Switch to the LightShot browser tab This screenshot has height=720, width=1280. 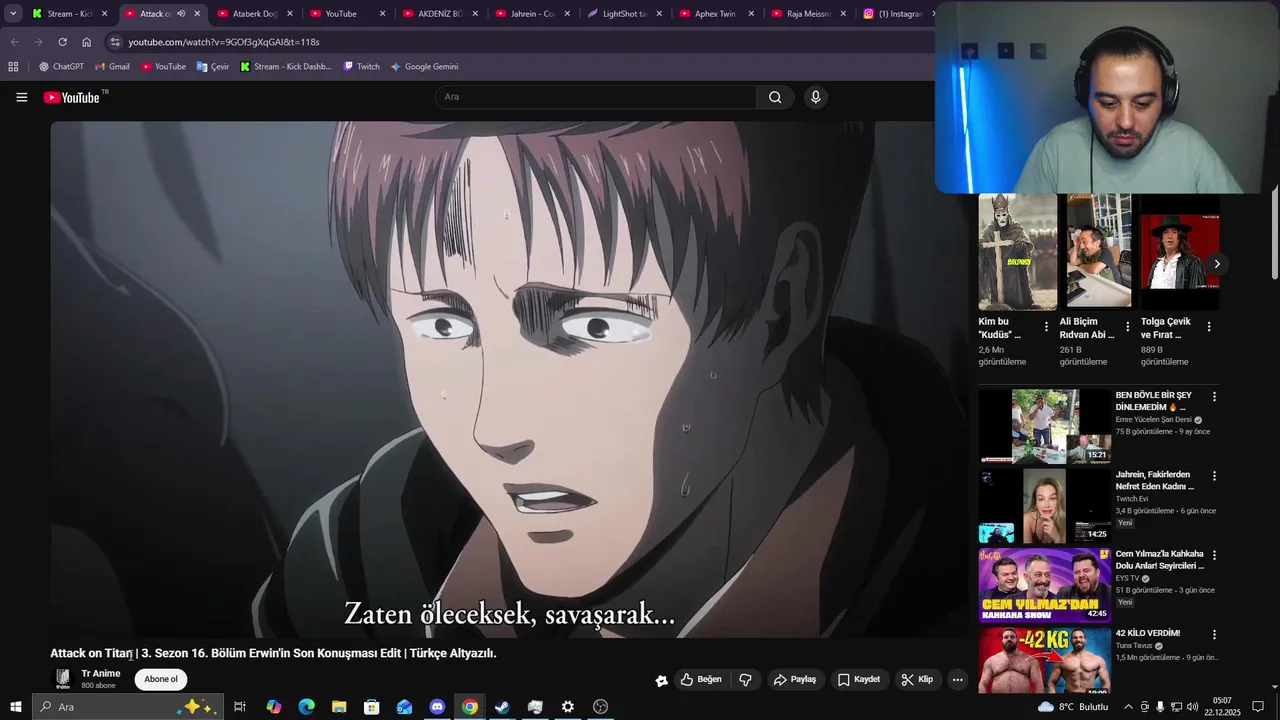pyautogui.click(x=624, y=14)
